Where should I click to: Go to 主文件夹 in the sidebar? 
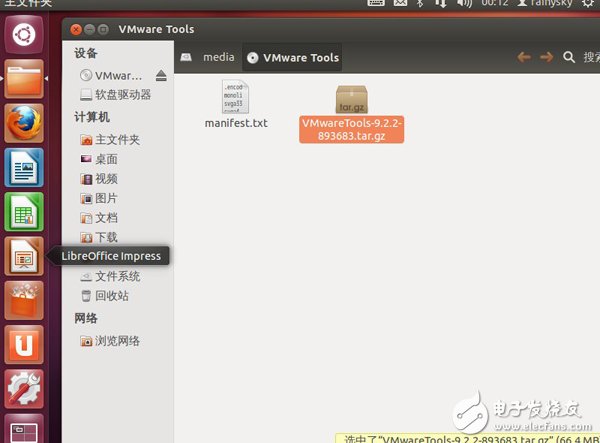coord(110,140)
